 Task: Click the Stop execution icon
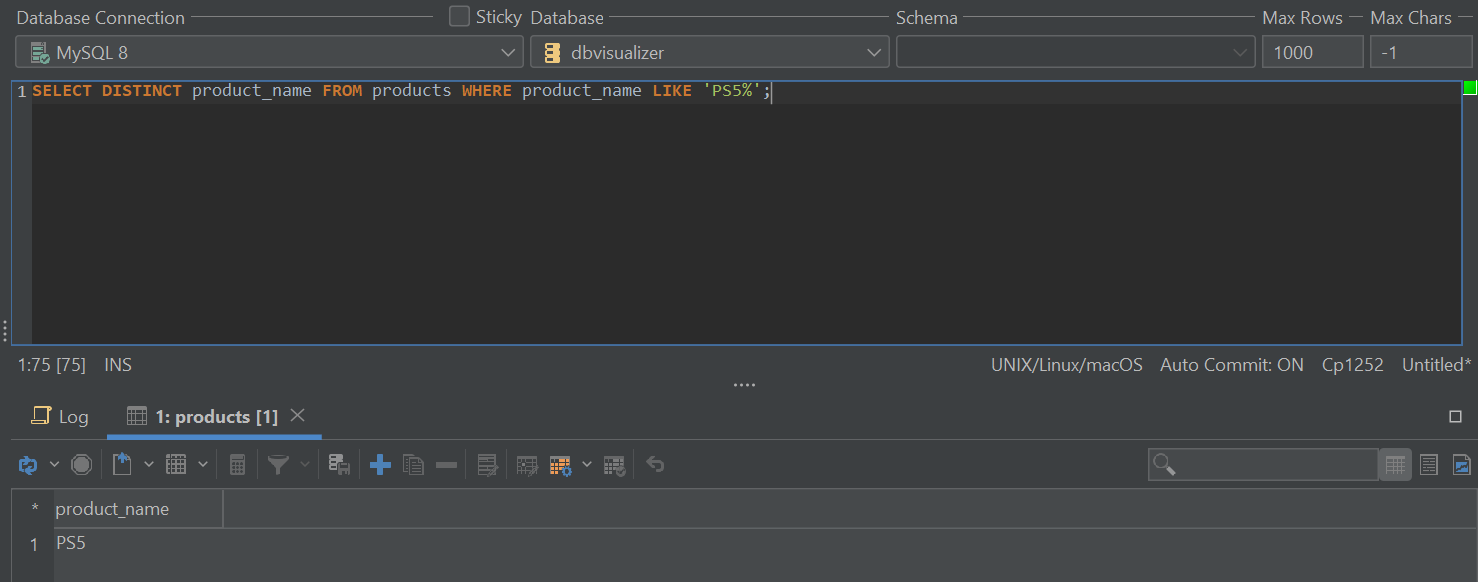tap(81, 464)
